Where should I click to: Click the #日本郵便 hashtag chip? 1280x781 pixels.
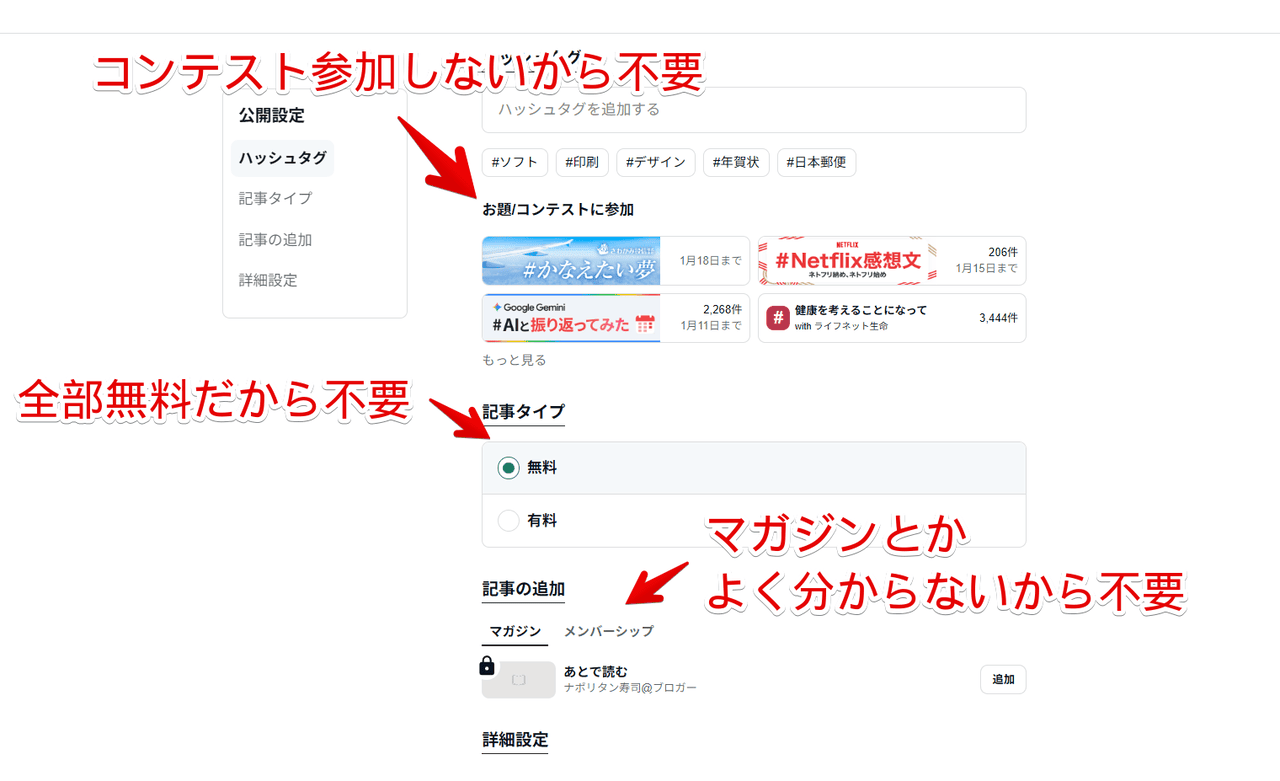pos(816,162)
